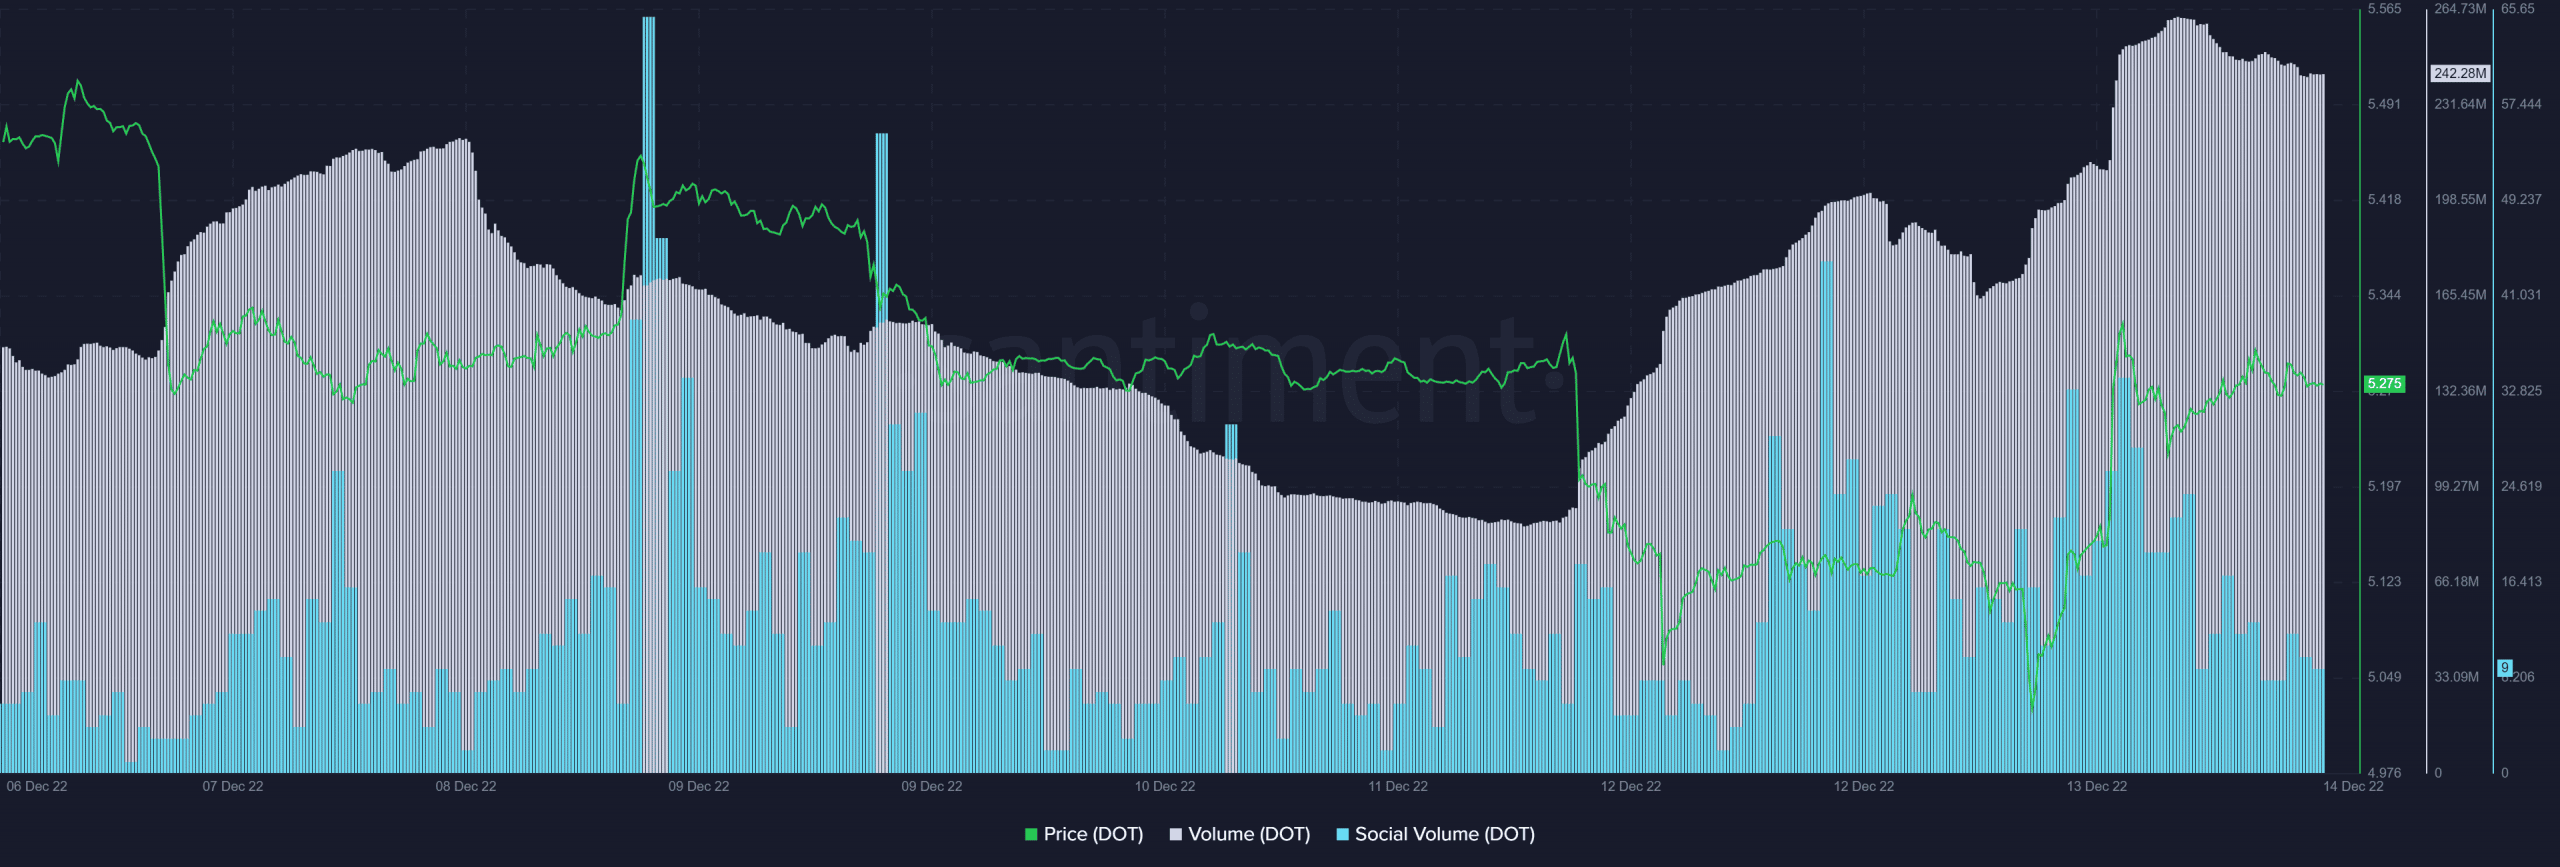This screenshot has height=867, width=2560.
Task: Click the 10 Dec 22 date label
Action: [1165, 787]
